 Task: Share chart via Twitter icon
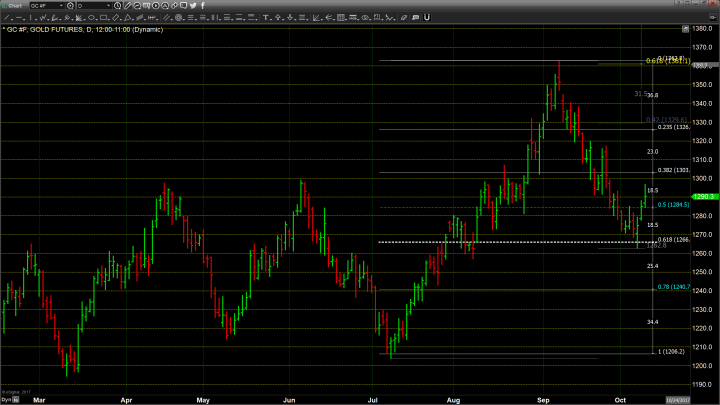point(193,6)
